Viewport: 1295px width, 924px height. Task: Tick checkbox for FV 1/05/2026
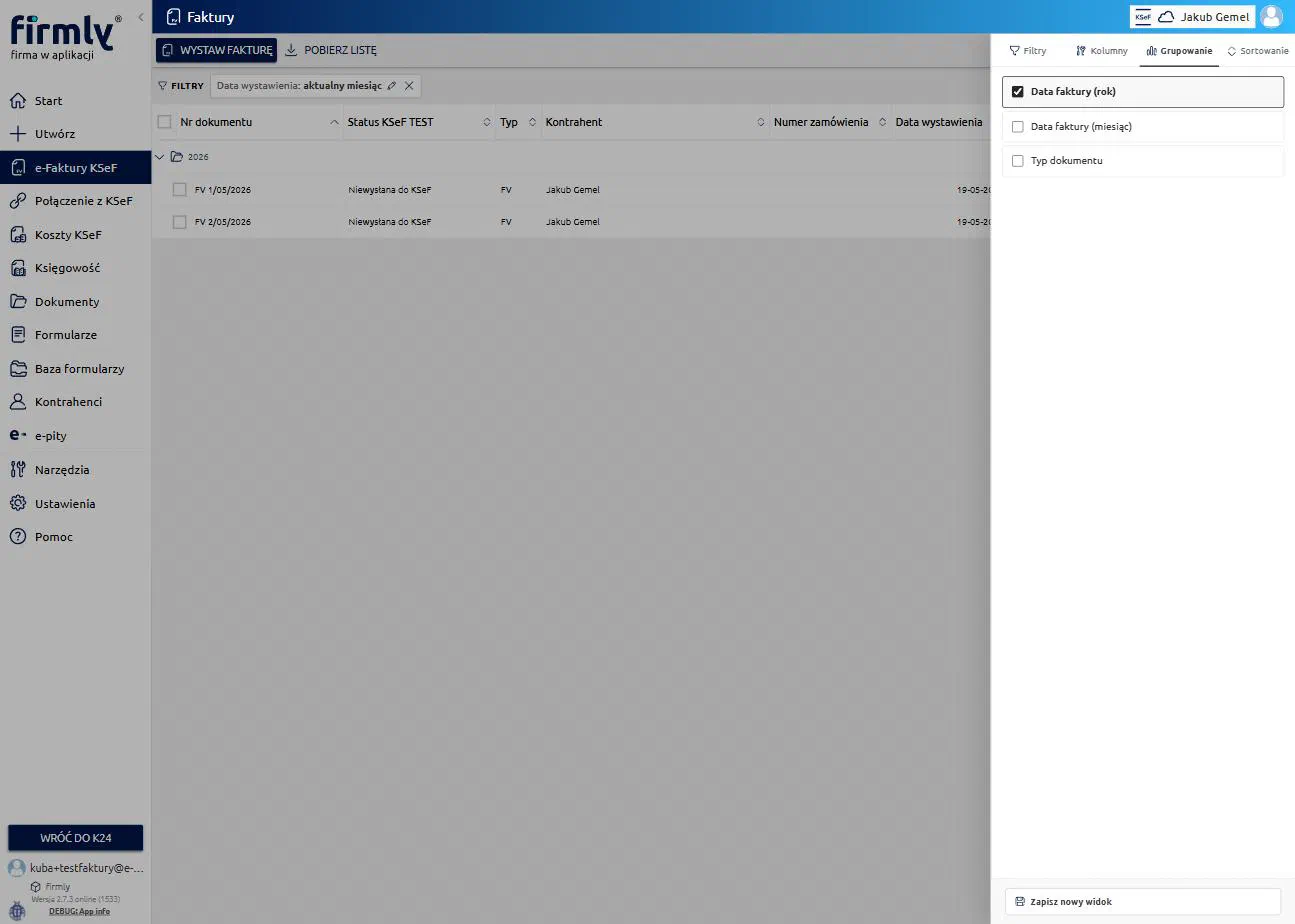click(x=180, y=190)
